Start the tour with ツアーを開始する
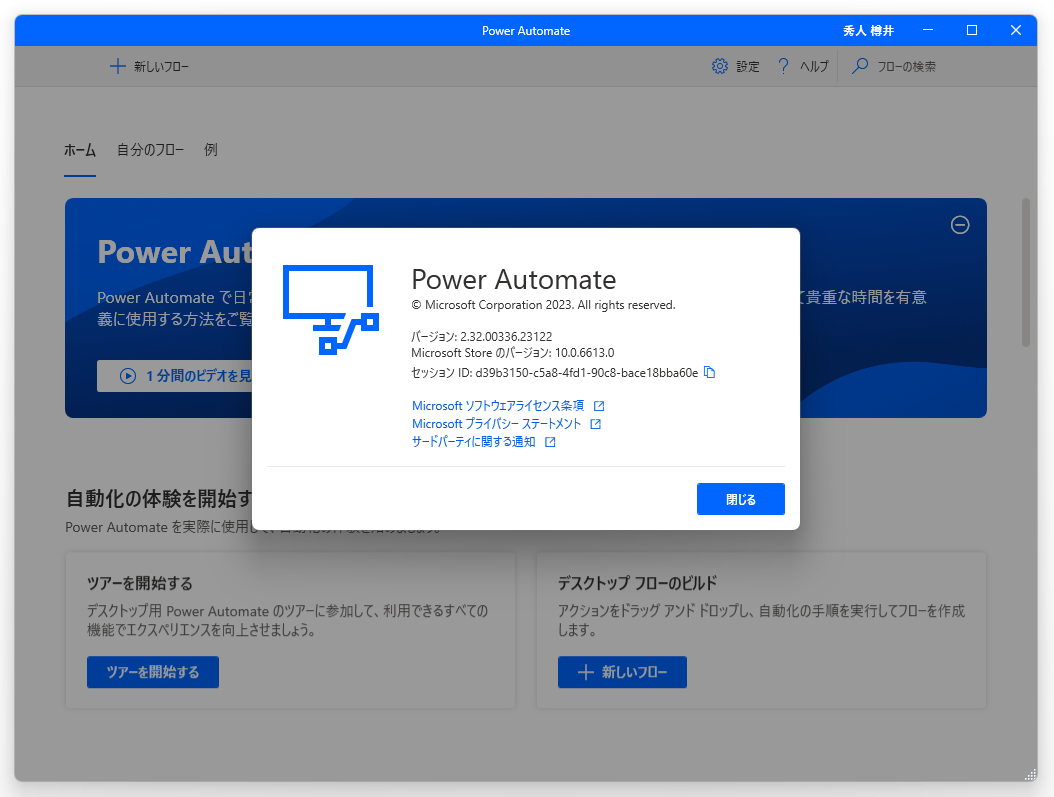The image size is (1054, 797). [x=152, y=671]
